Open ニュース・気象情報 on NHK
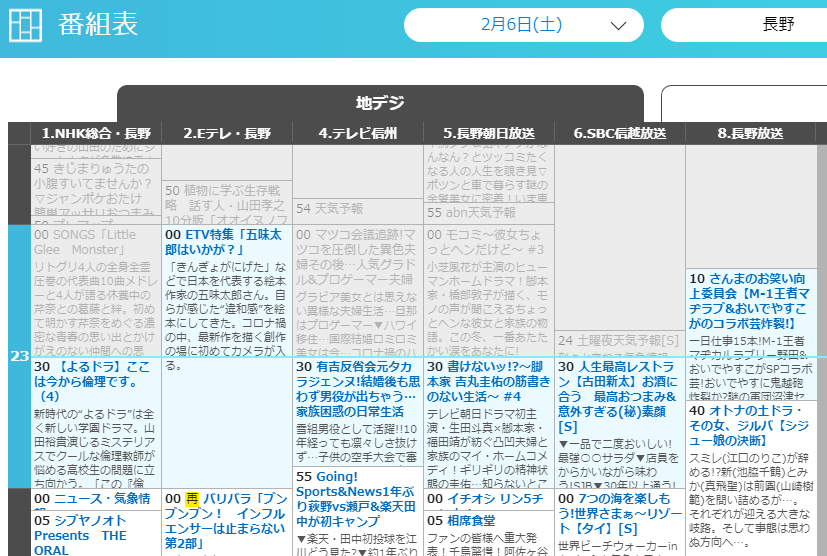827x556 pixels. coord(92,499)
